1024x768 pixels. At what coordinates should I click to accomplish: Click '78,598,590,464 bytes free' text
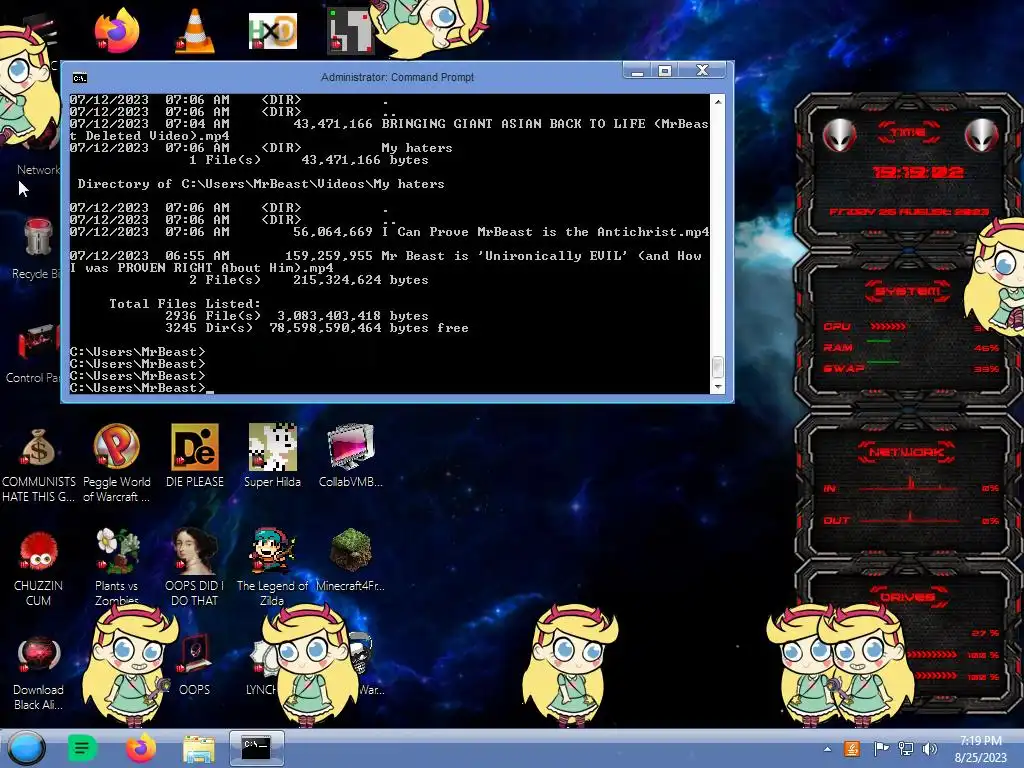click(369, 328)
